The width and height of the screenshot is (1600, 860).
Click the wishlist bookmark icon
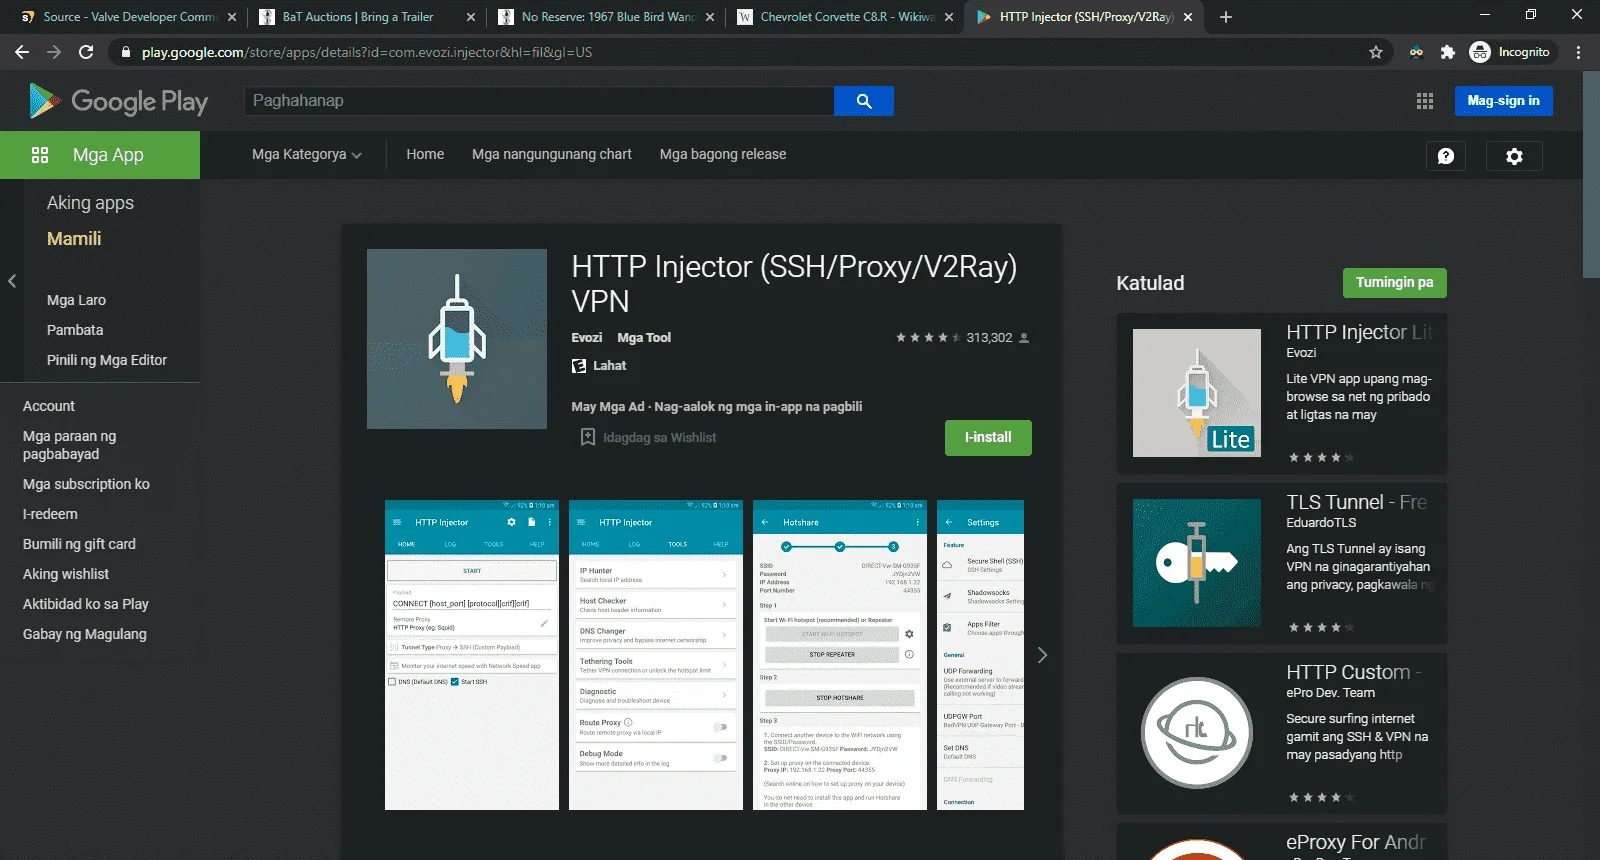coord(588,437)
